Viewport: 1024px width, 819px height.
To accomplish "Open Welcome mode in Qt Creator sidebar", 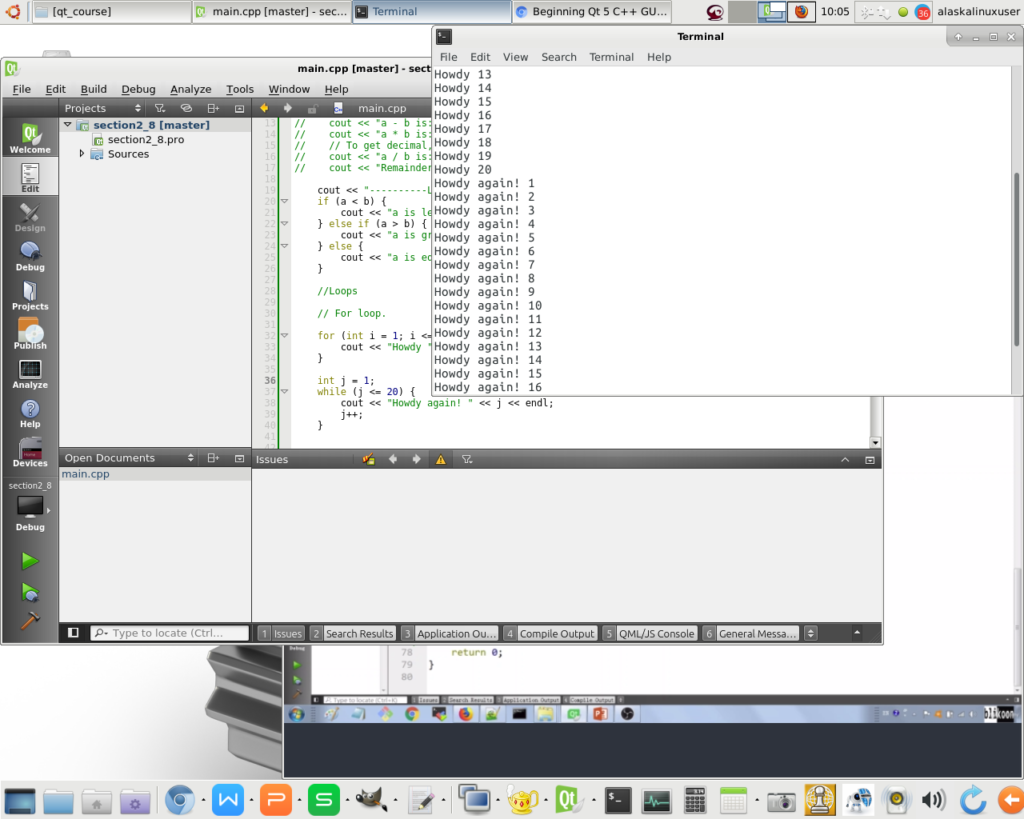I will (x=30, y=138).
